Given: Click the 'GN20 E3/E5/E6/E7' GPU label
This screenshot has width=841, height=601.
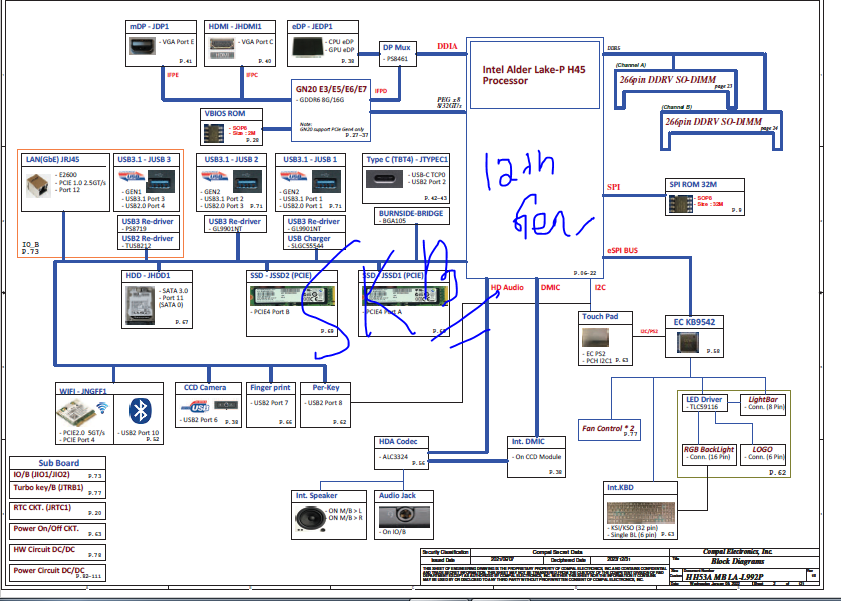Looking at the screenshot, I should [x=331, y=89].
